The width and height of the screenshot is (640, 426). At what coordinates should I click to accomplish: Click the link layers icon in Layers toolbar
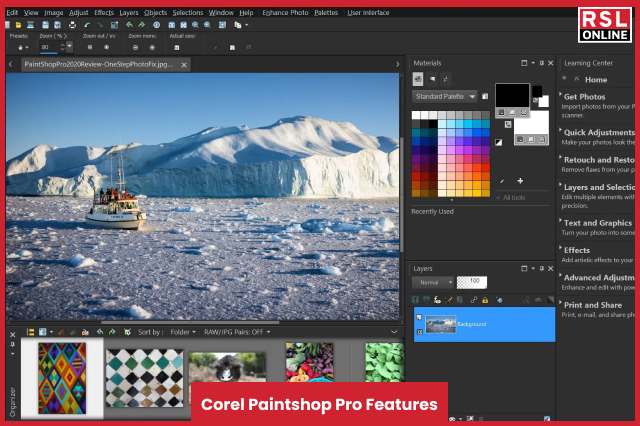(473, 300)
